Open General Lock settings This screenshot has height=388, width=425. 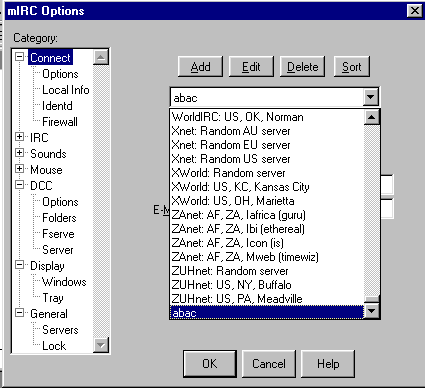(54, 346)
